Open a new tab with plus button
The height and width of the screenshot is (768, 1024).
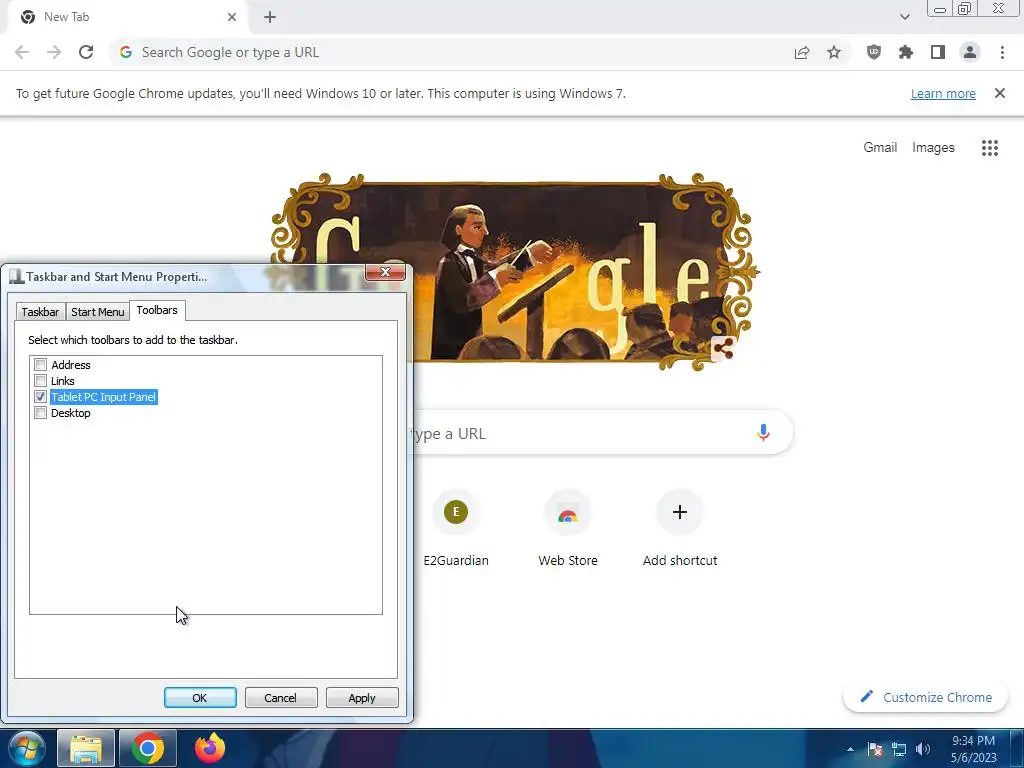pos(270,17)
